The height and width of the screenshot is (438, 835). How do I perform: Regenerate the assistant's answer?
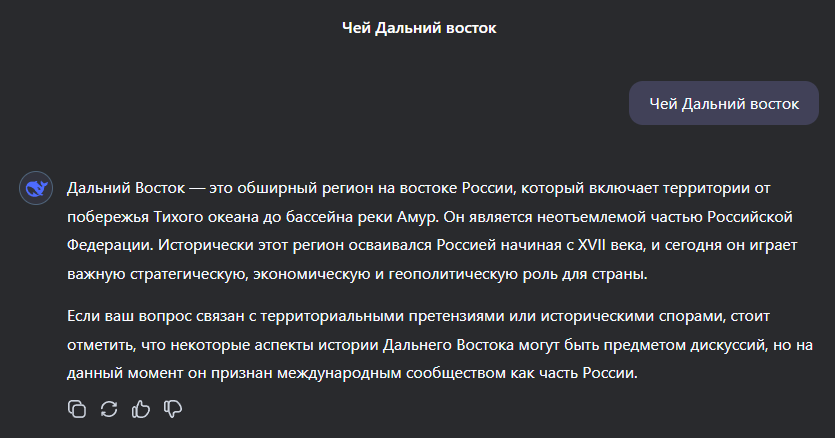109,408
